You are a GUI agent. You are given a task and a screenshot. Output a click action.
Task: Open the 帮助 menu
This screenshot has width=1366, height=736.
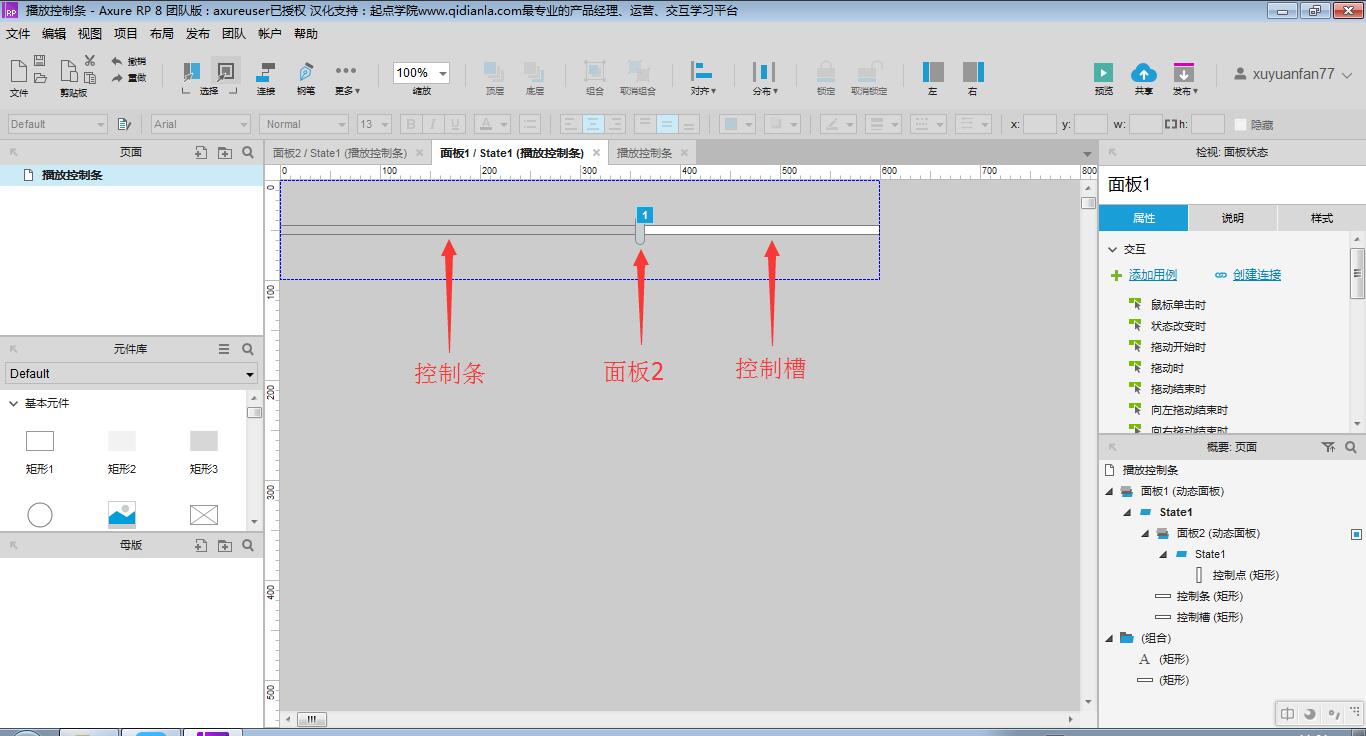pyautogui.click(x=306, y=34)
